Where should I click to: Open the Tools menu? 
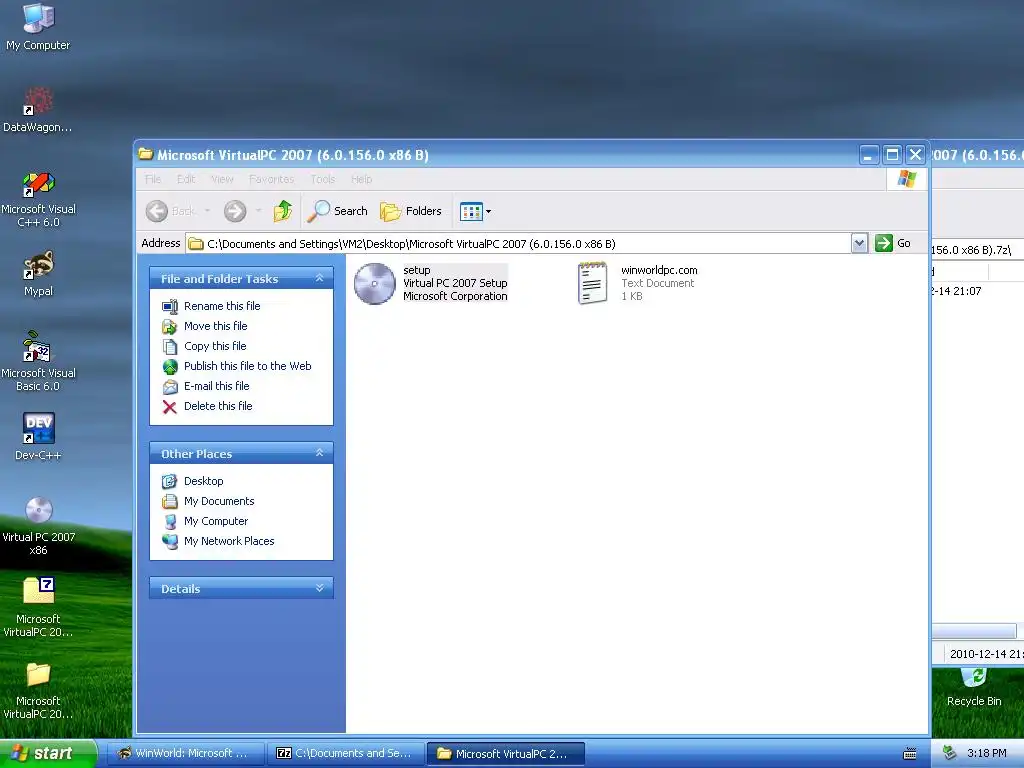[323, 179]
